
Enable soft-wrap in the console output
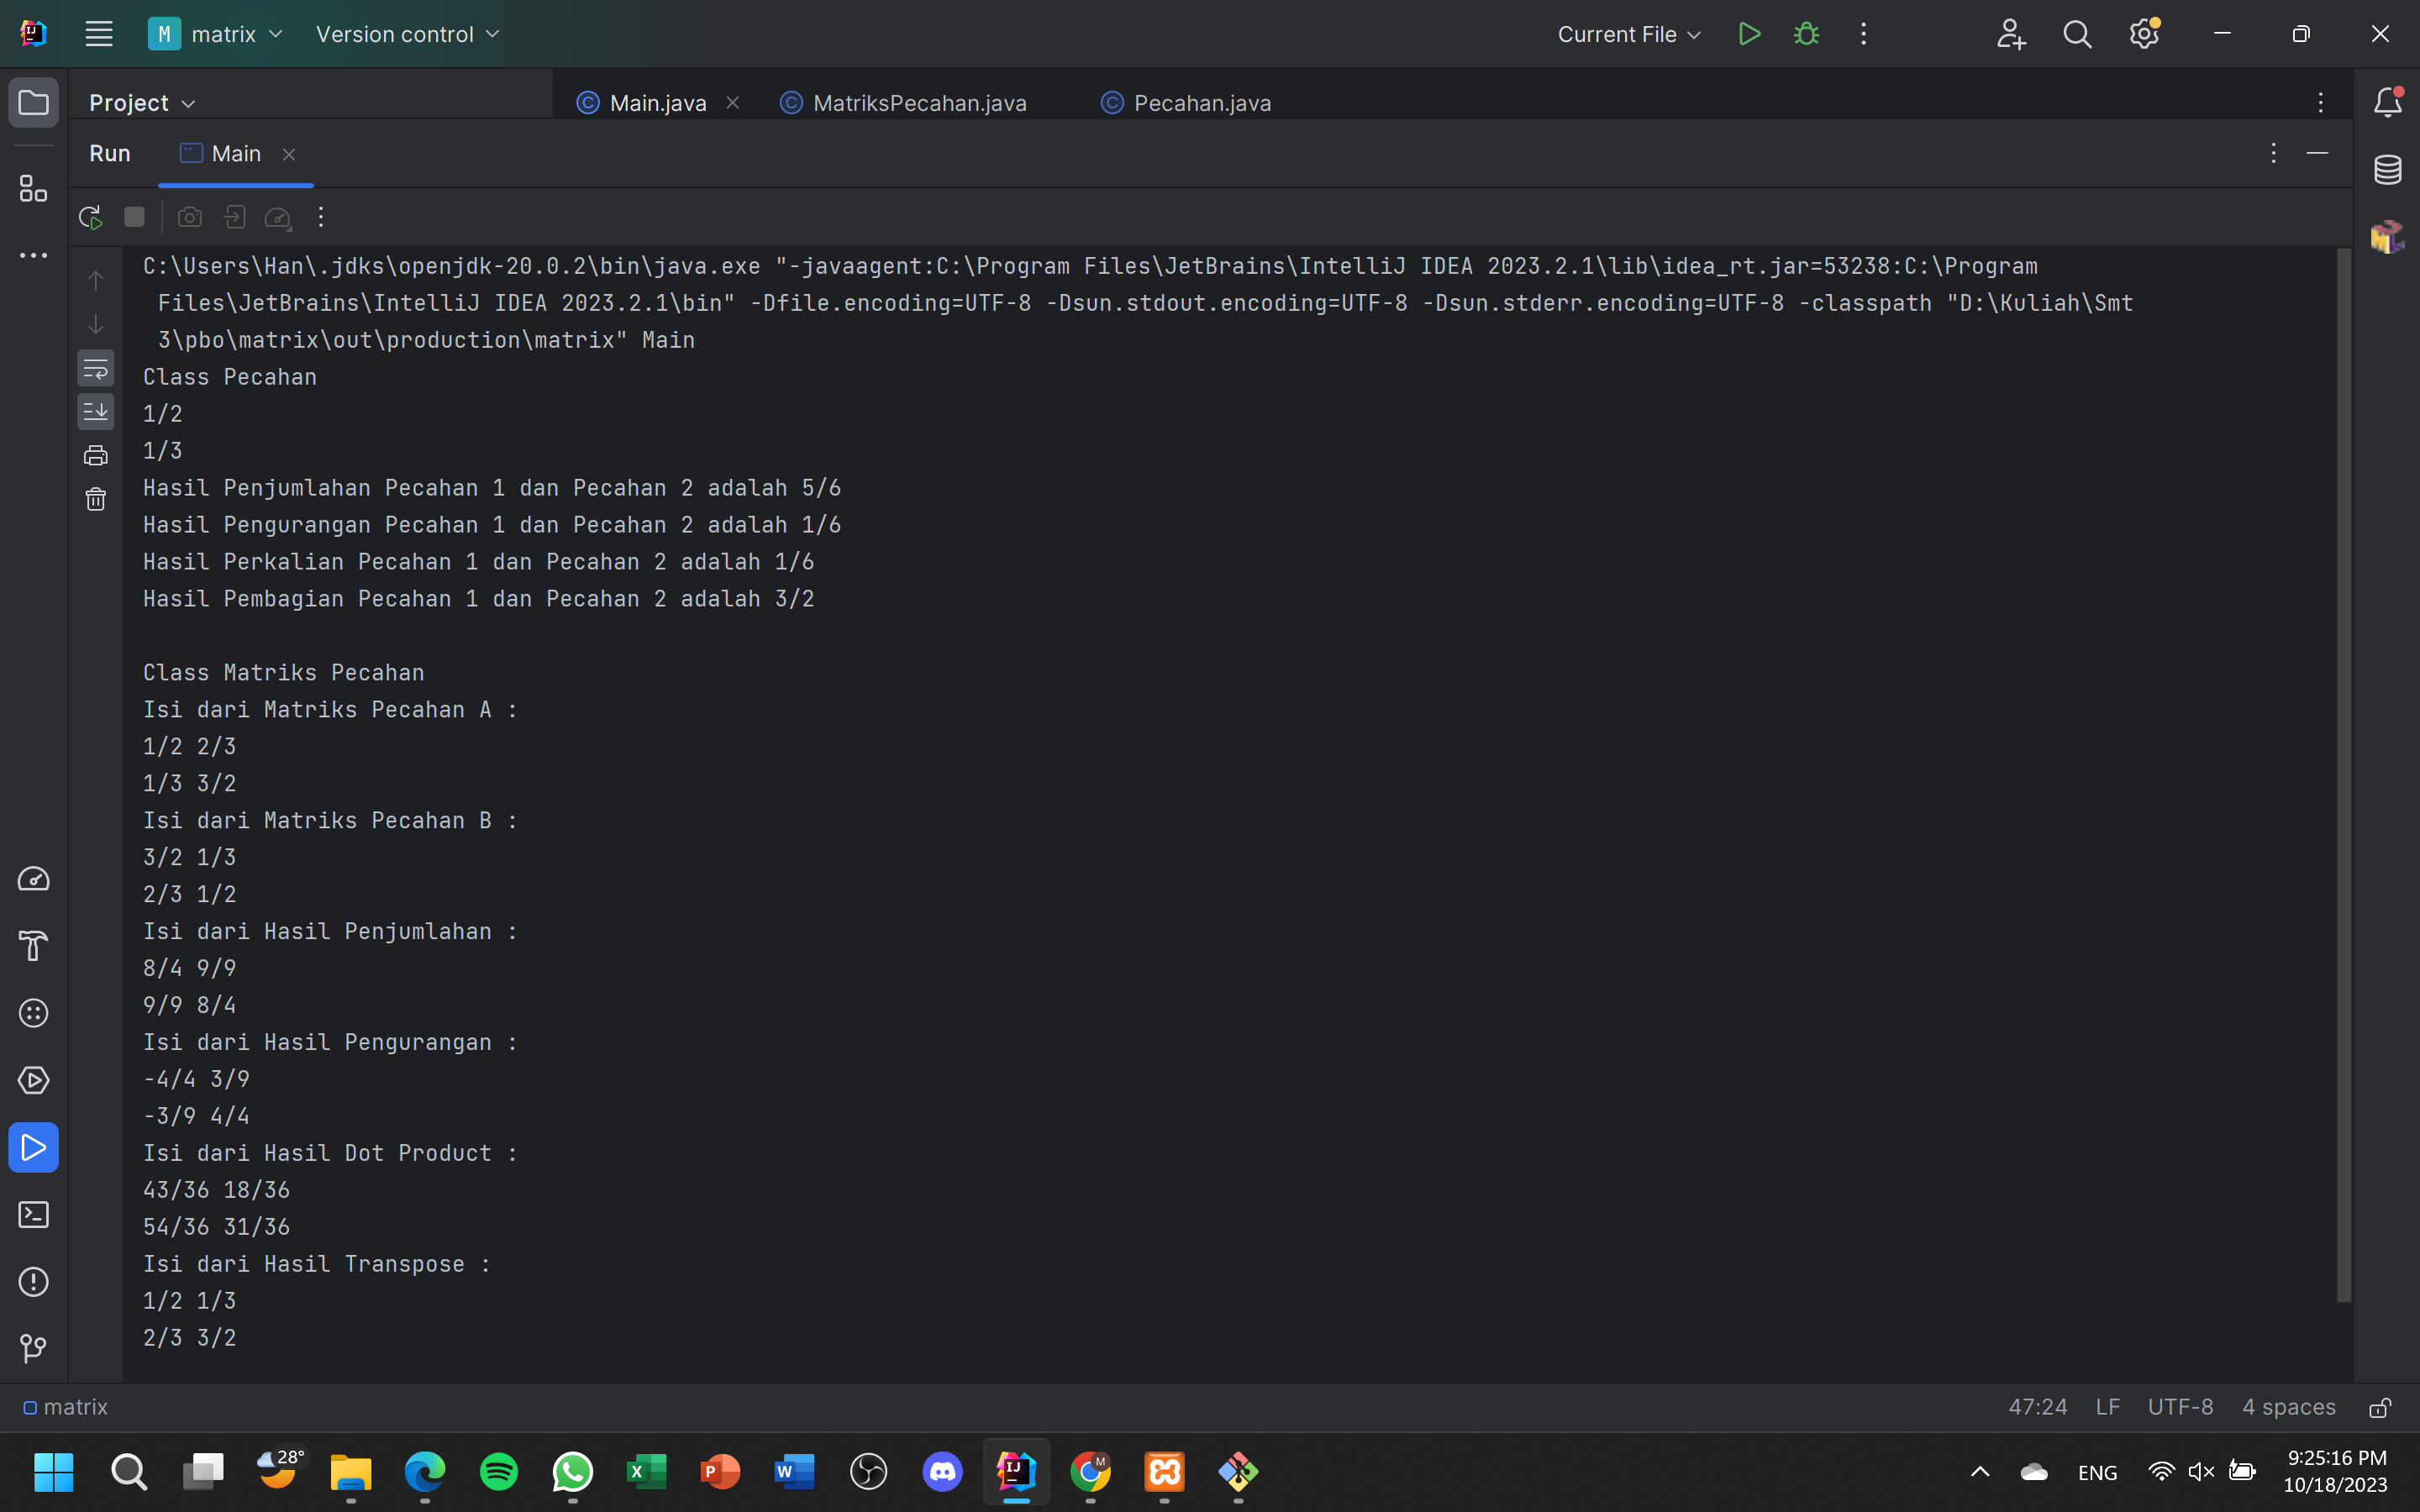pyautogui.click(x=96, y=368)
